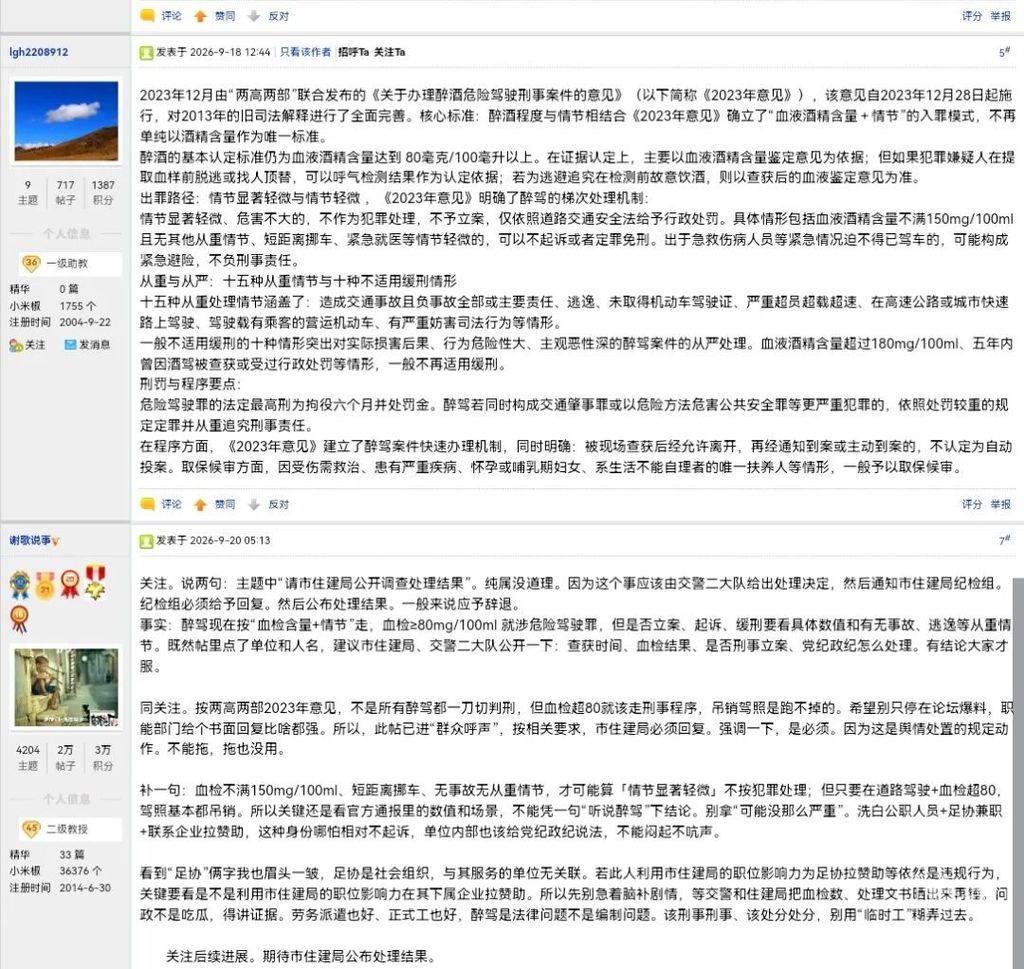Click the level 45 badge icon beside 二级教授
This screenshot has width=1024, height=969.
click(x=31, y=829)
